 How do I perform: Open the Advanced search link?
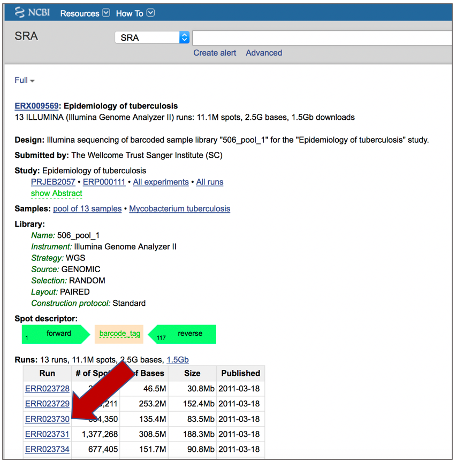click(x=264, y=53)
